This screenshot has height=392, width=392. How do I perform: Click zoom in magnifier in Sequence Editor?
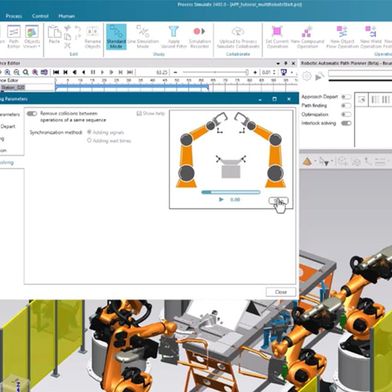click(x=7, y=72)
